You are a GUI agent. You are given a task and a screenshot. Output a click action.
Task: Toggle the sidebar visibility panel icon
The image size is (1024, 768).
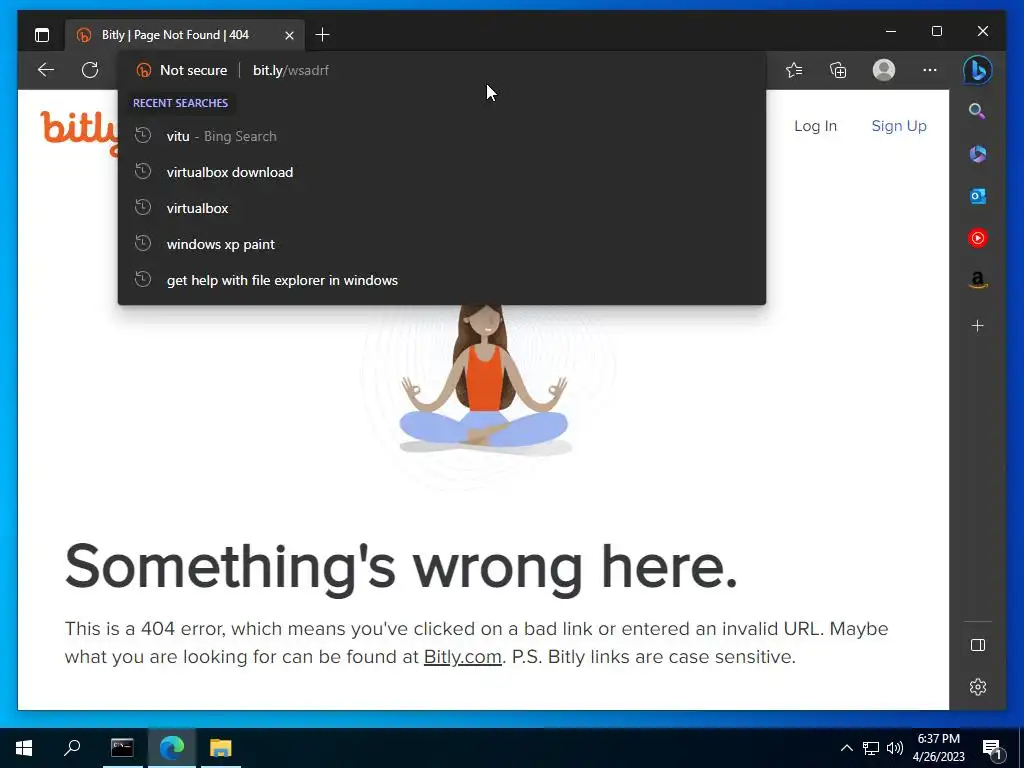coord(978,645)
